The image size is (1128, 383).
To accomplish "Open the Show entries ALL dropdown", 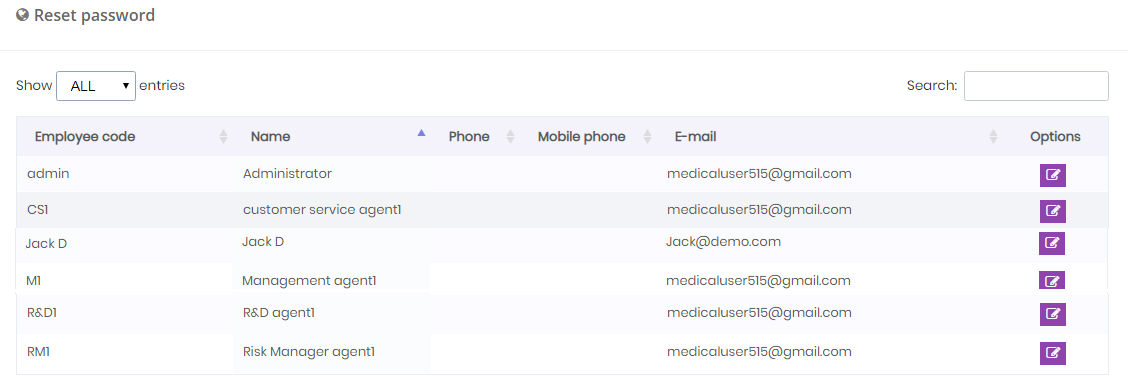I will tap(96, 86).
